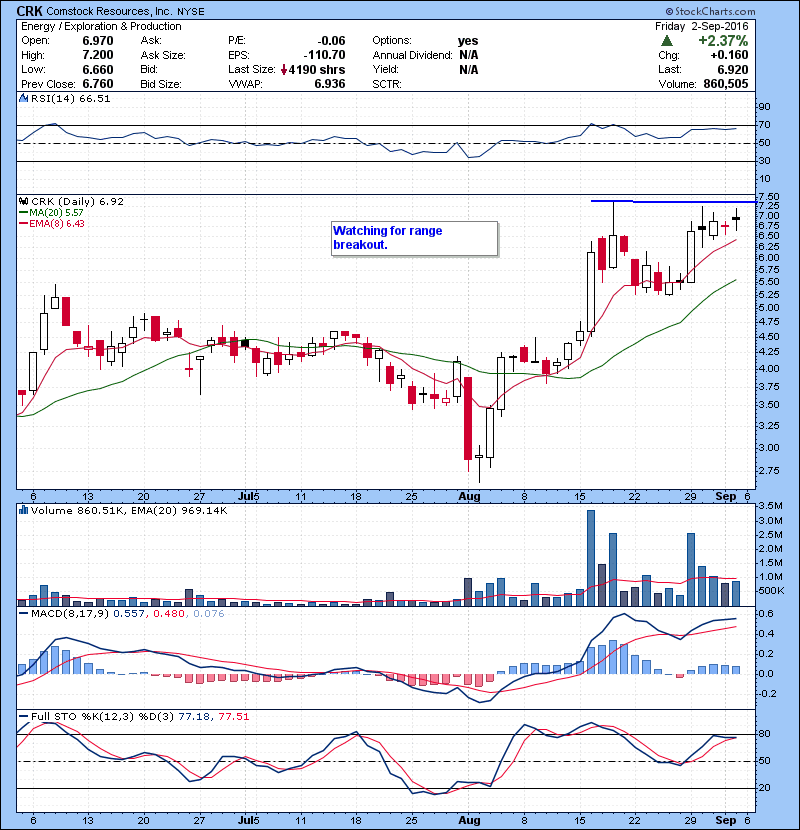800x830 pixels.
Task: Click the CRK (Daily) 6.92 legend label
Action: pyautogui.click(x=77, y=202)
